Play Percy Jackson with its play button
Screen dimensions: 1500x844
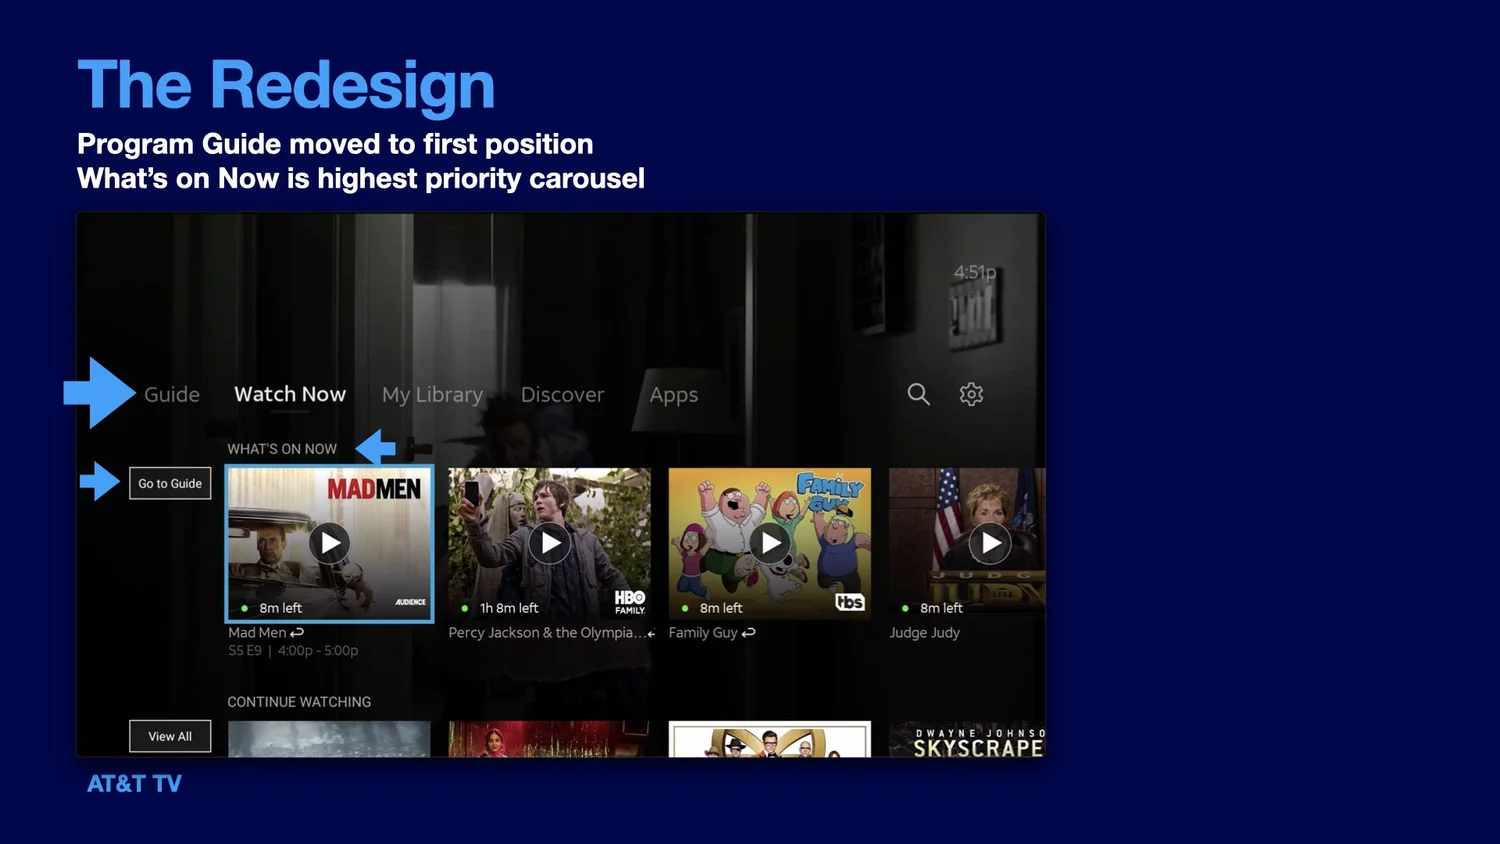550,543
